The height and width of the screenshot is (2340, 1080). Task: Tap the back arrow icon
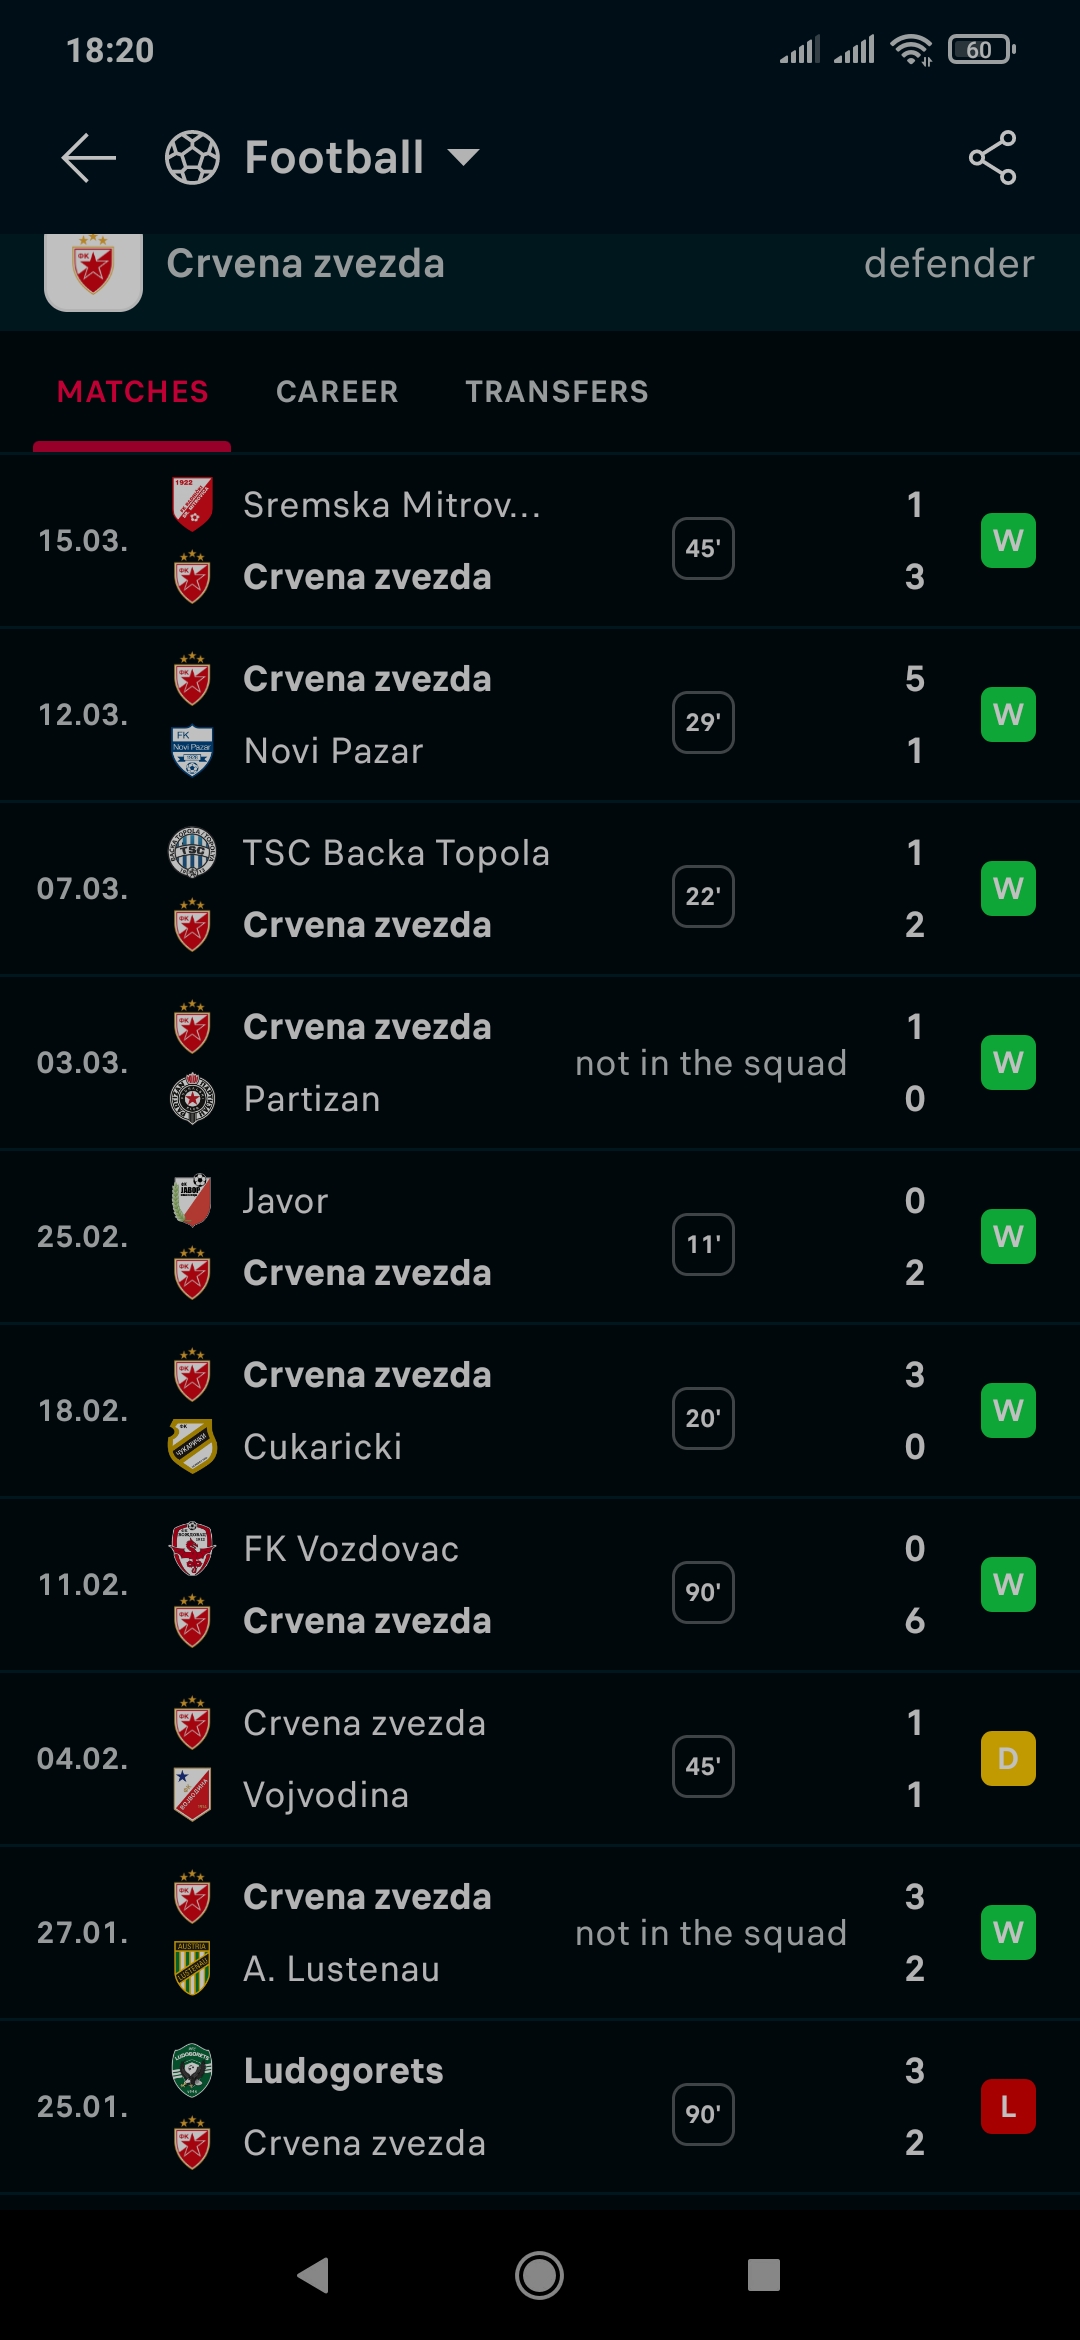pyautogui.click(x=88, y=158)
